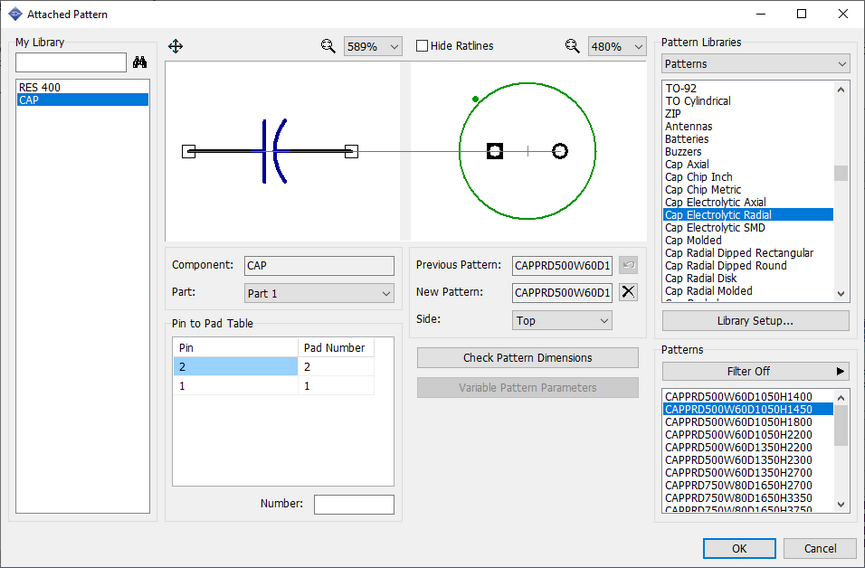Select pattern CAPPRD750W80D1650H2700
The image size is (865, 568).
click(x=748, y=485)
